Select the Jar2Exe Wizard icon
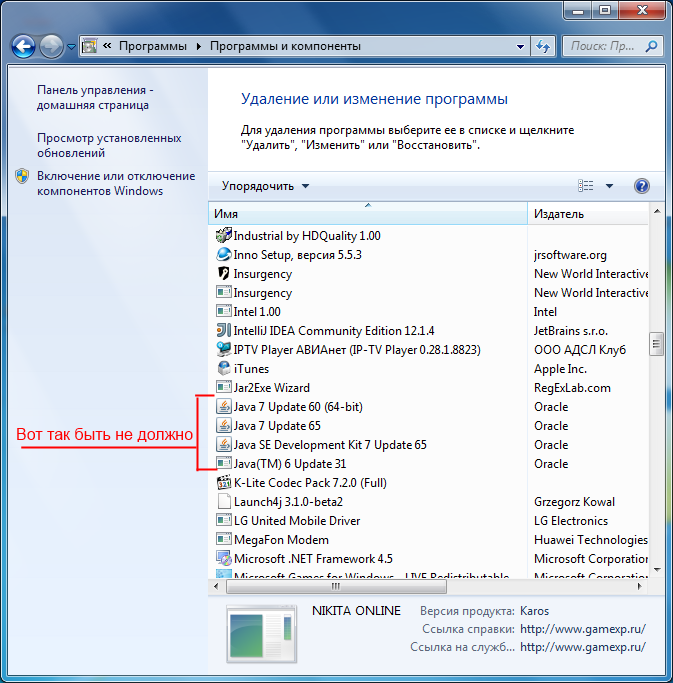 (x=223, y=387)
